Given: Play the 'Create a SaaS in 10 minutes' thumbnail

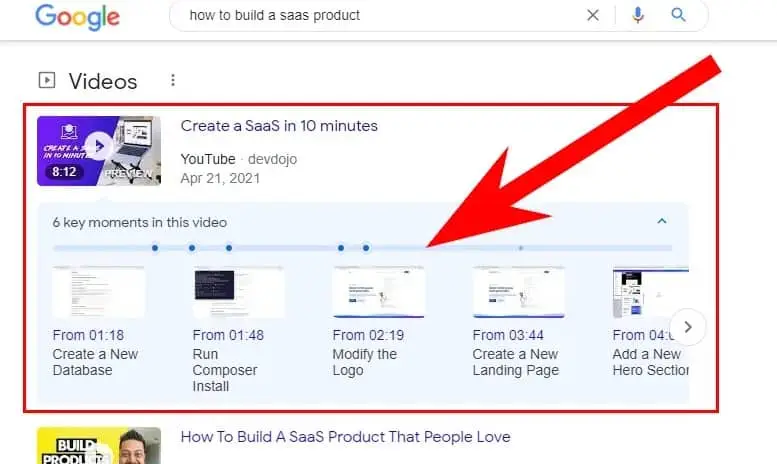Looking at the screenshot, I should click(x=99, y=151).
